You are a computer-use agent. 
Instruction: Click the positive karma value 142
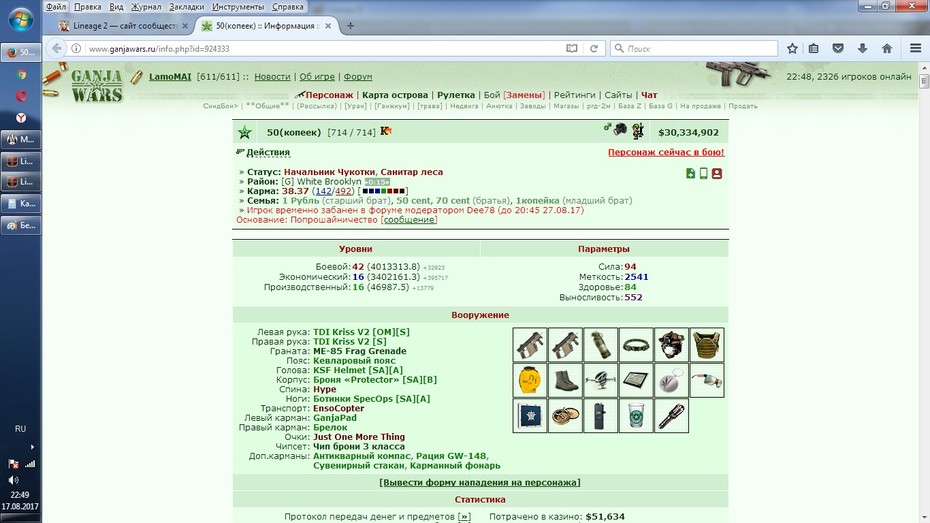(323, 191)
